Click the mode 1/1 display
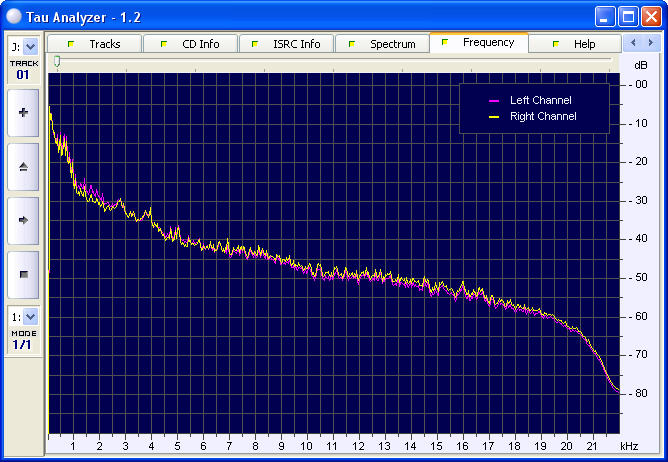This screenshot has width=668, height=462. click(22, 344)
